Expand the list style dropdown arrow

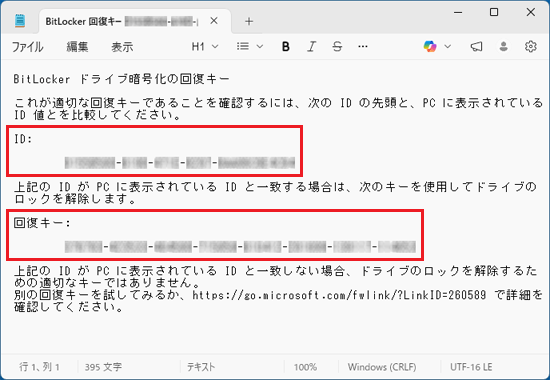260,46
